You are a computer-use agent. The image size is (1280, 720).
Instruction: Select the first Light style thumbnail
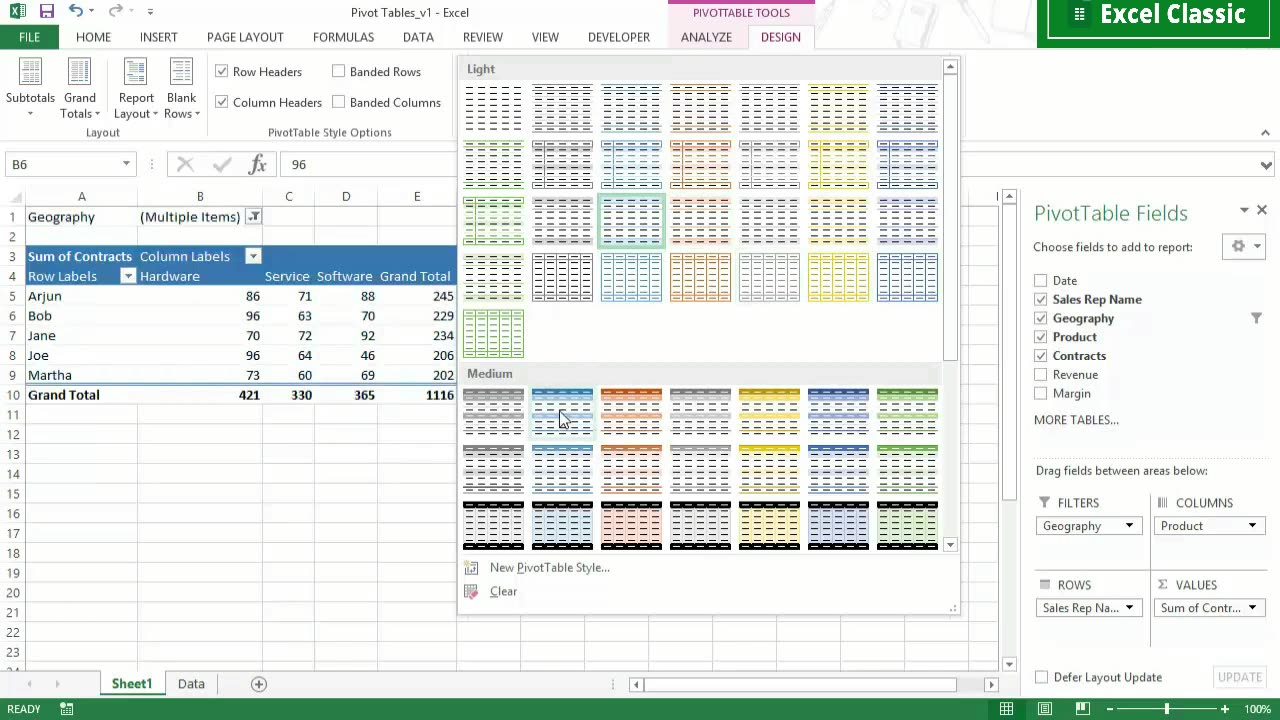(x=493, y=108)
